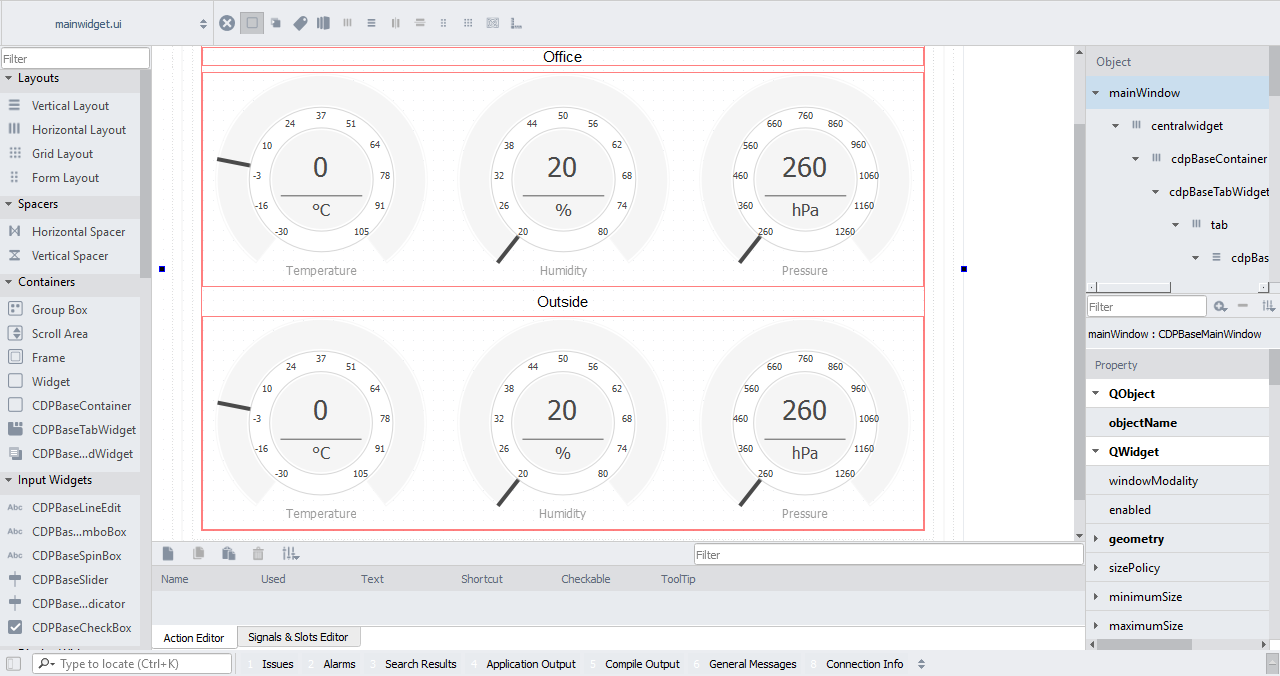Collapse mainWindow node in Object tree
The image size is (1280, 676).
pos(1096,93)
